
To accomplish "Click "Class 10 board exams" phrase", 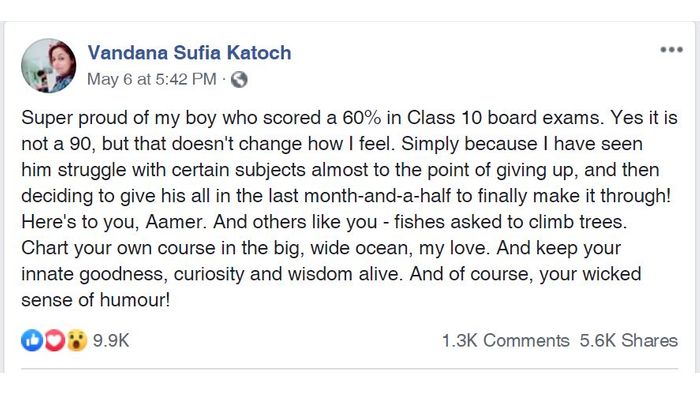I will click(505, 118).
